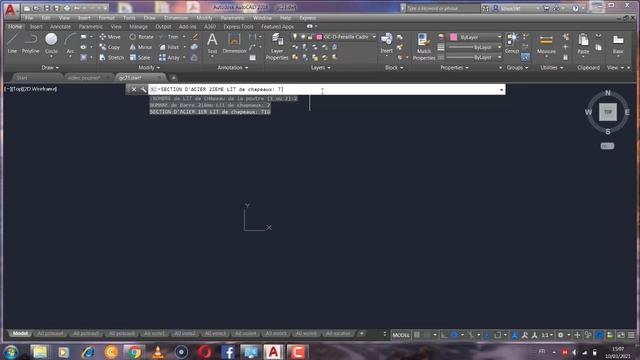
Task: Activate the Rotate command
Action: pyautogui.click(x=141, y=37)
